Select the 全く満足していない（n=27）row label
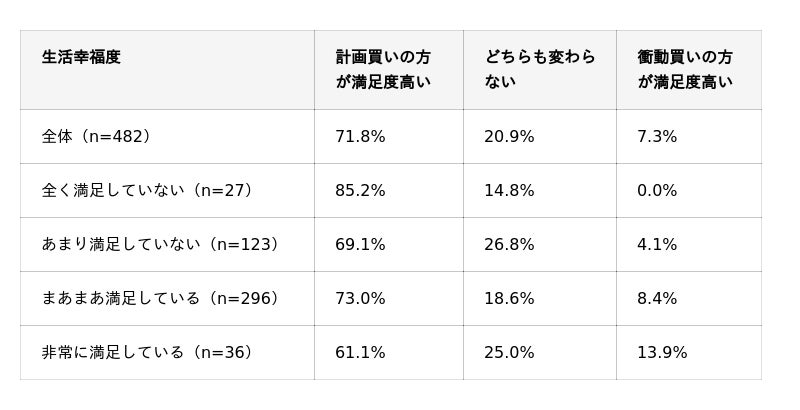 [150, 191]
